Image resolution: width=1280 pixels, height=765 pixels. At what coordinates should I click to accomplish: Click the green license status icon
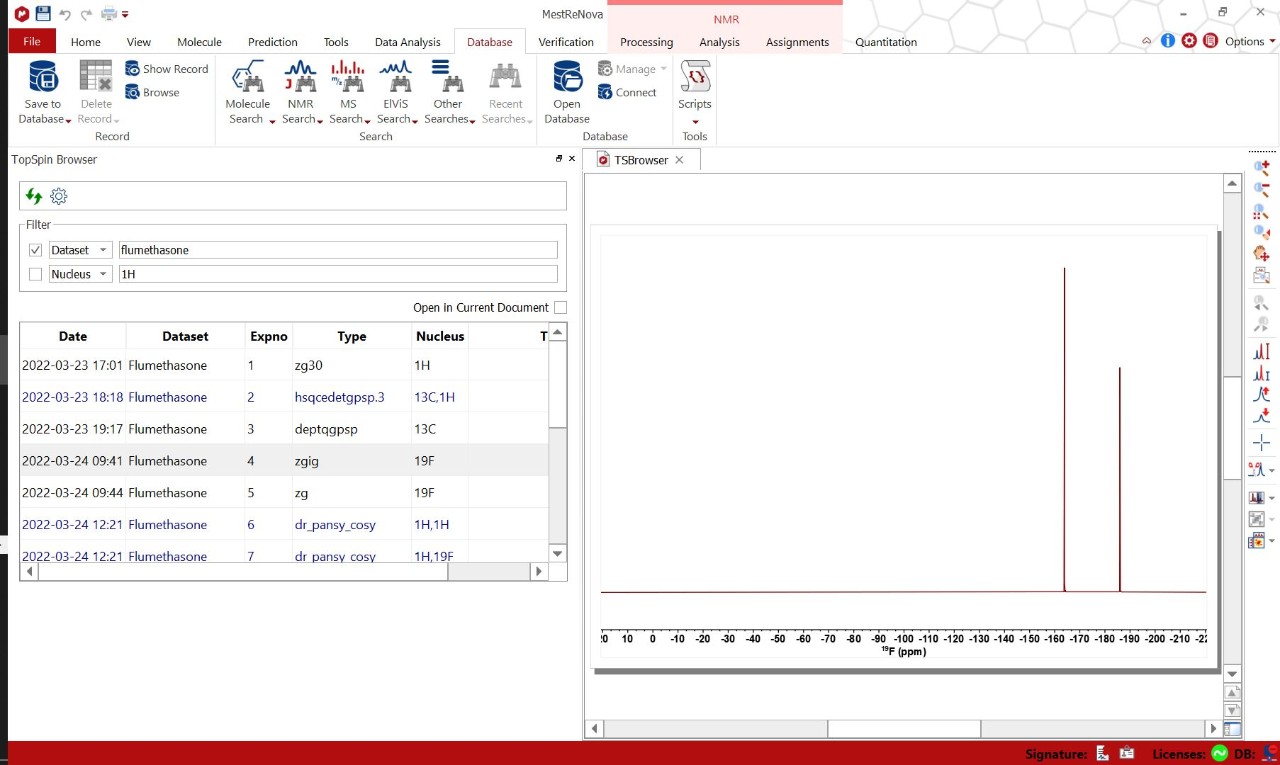point(1220,753)
